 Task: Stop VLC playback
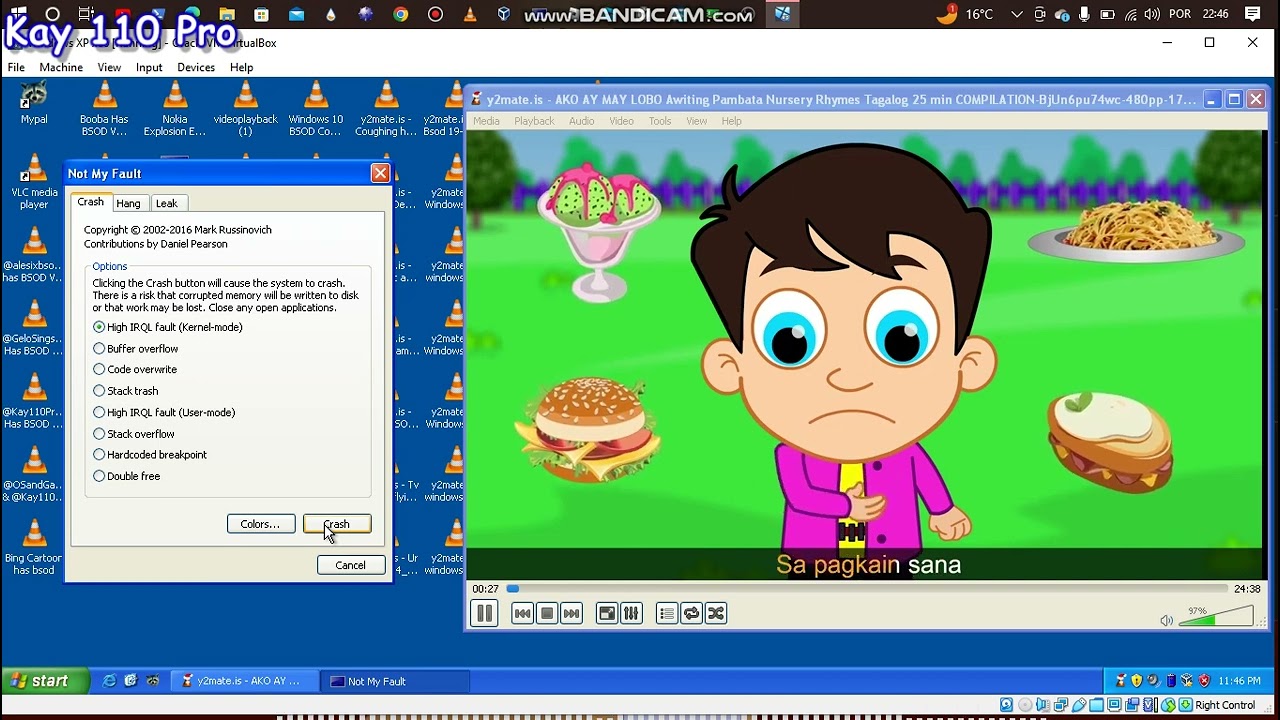(546, 613)
